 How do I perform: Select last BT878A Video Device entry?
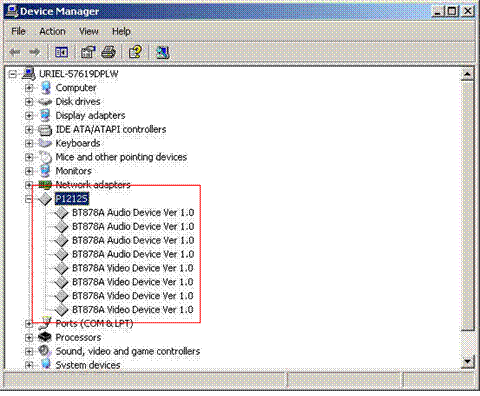coord(133,310)
